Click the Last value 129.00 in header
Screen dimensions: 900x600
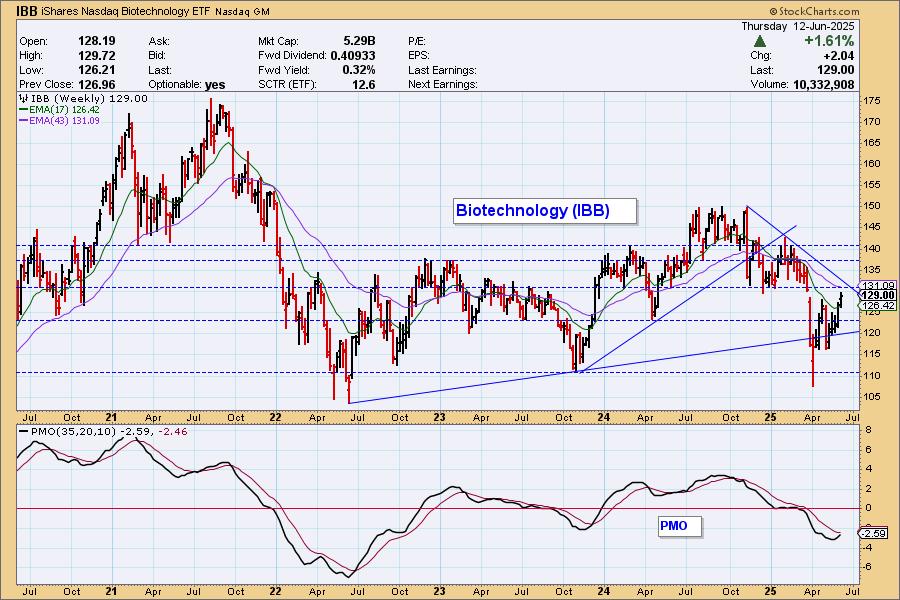click(x=836, y=70)
